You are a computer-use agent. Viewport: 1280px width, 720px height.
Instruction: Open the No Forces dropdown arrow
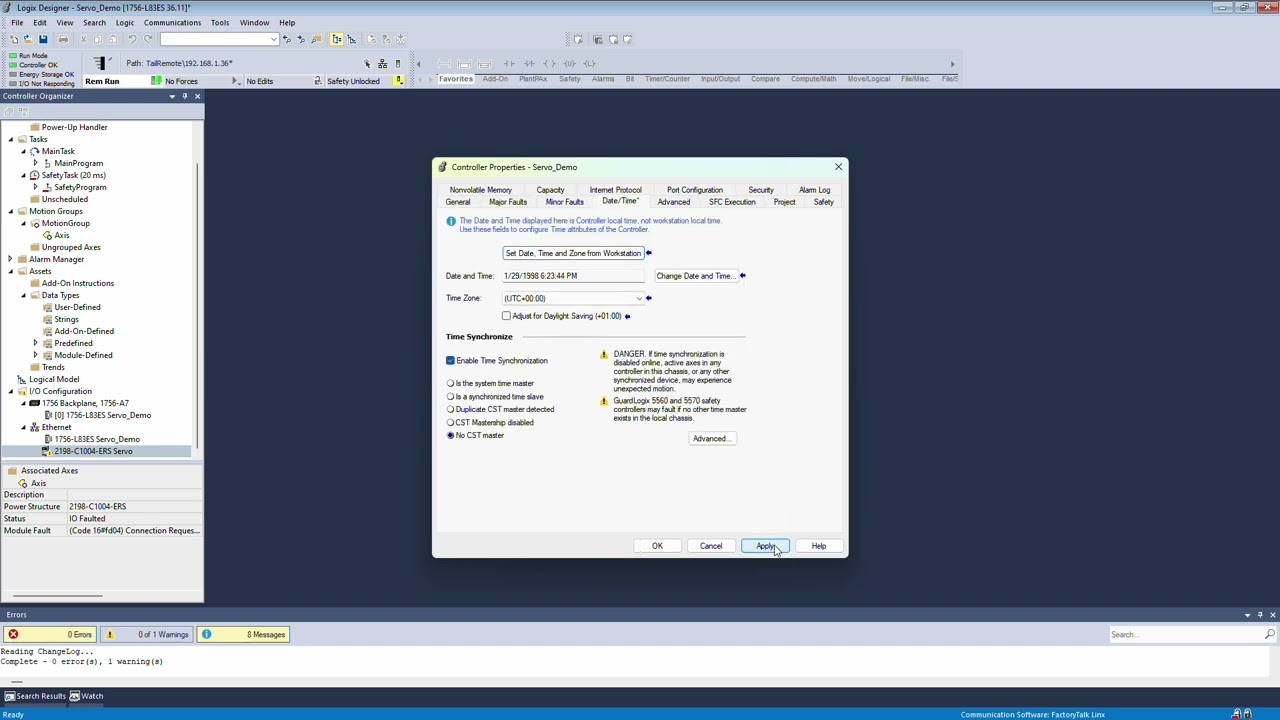point(235,81)
